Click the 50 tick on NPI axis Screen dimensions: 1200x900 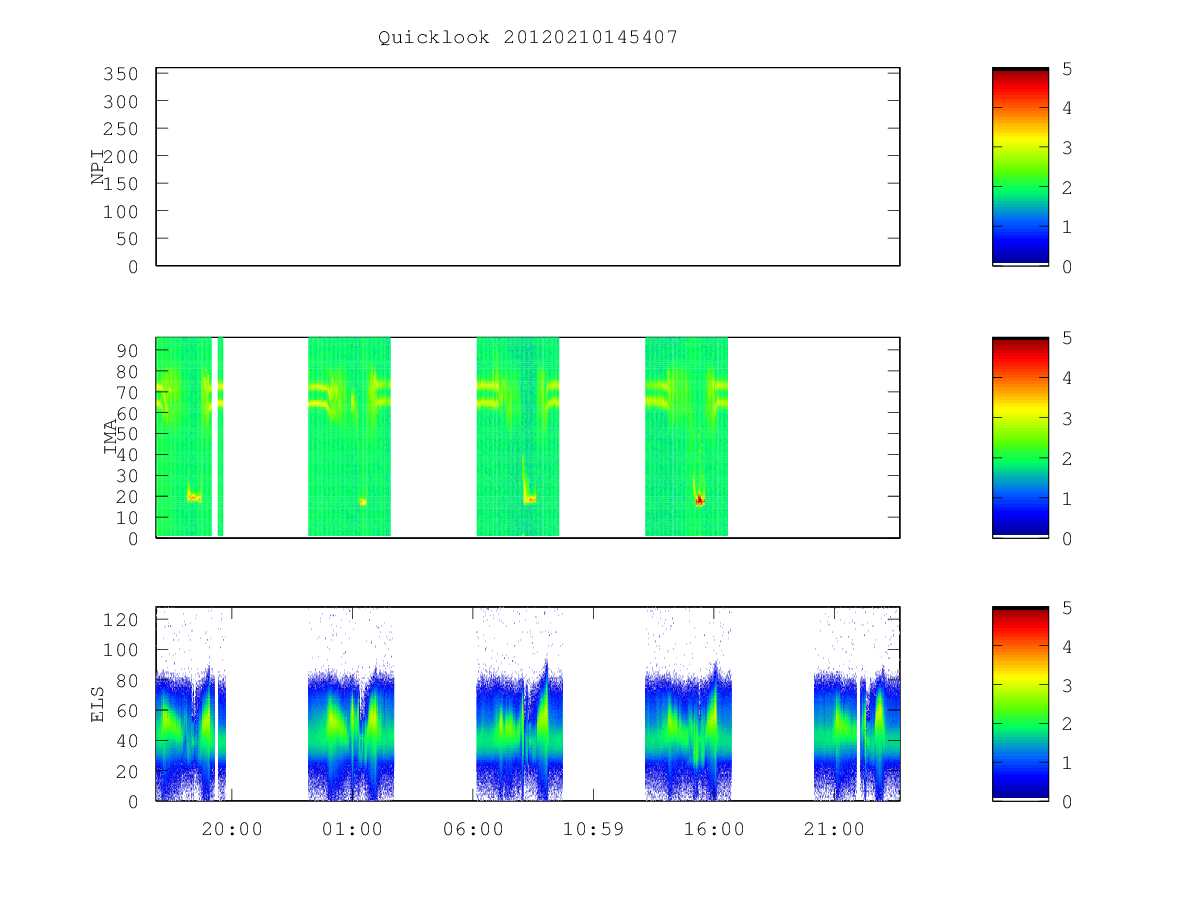pos(125,239)
